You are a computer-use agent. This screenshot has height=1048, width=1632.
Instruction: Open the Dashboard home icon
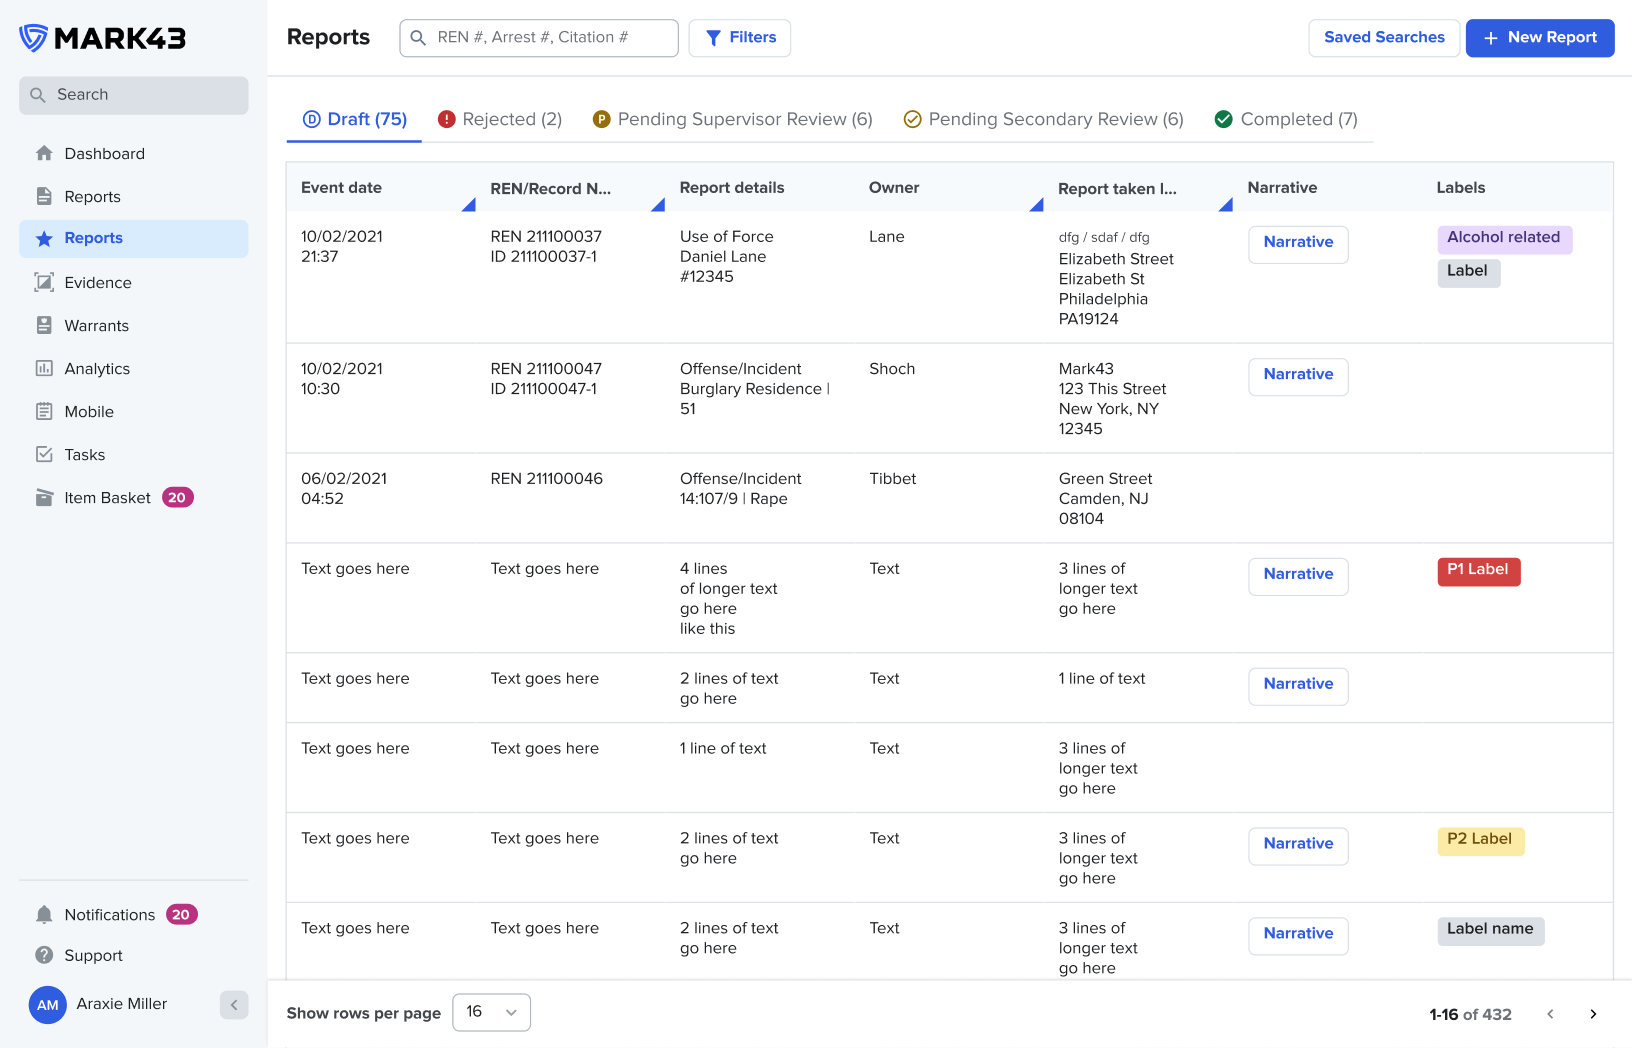pyautogui.click(x=44, y=153)
